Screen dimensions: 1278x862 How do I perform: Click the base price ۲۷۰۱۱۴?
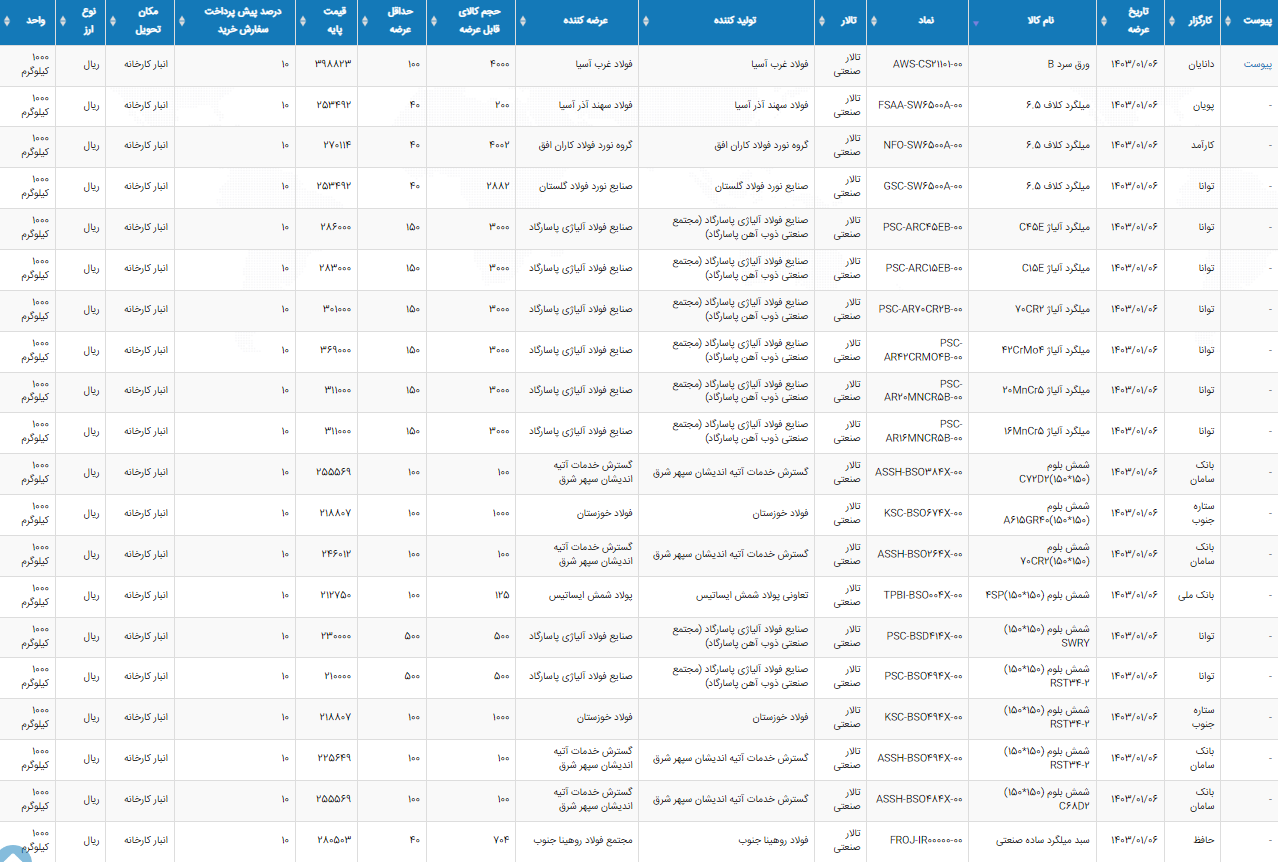point(337,146)
